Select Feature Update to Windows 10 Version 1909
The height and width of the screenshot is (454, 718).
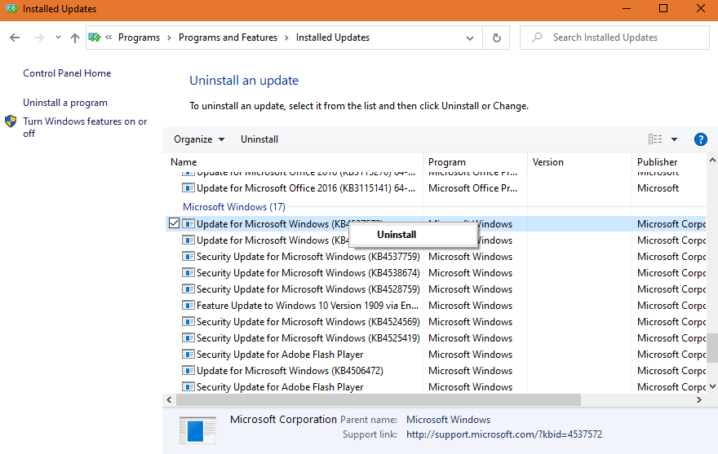pyautogui.click(x=307, y=306)
